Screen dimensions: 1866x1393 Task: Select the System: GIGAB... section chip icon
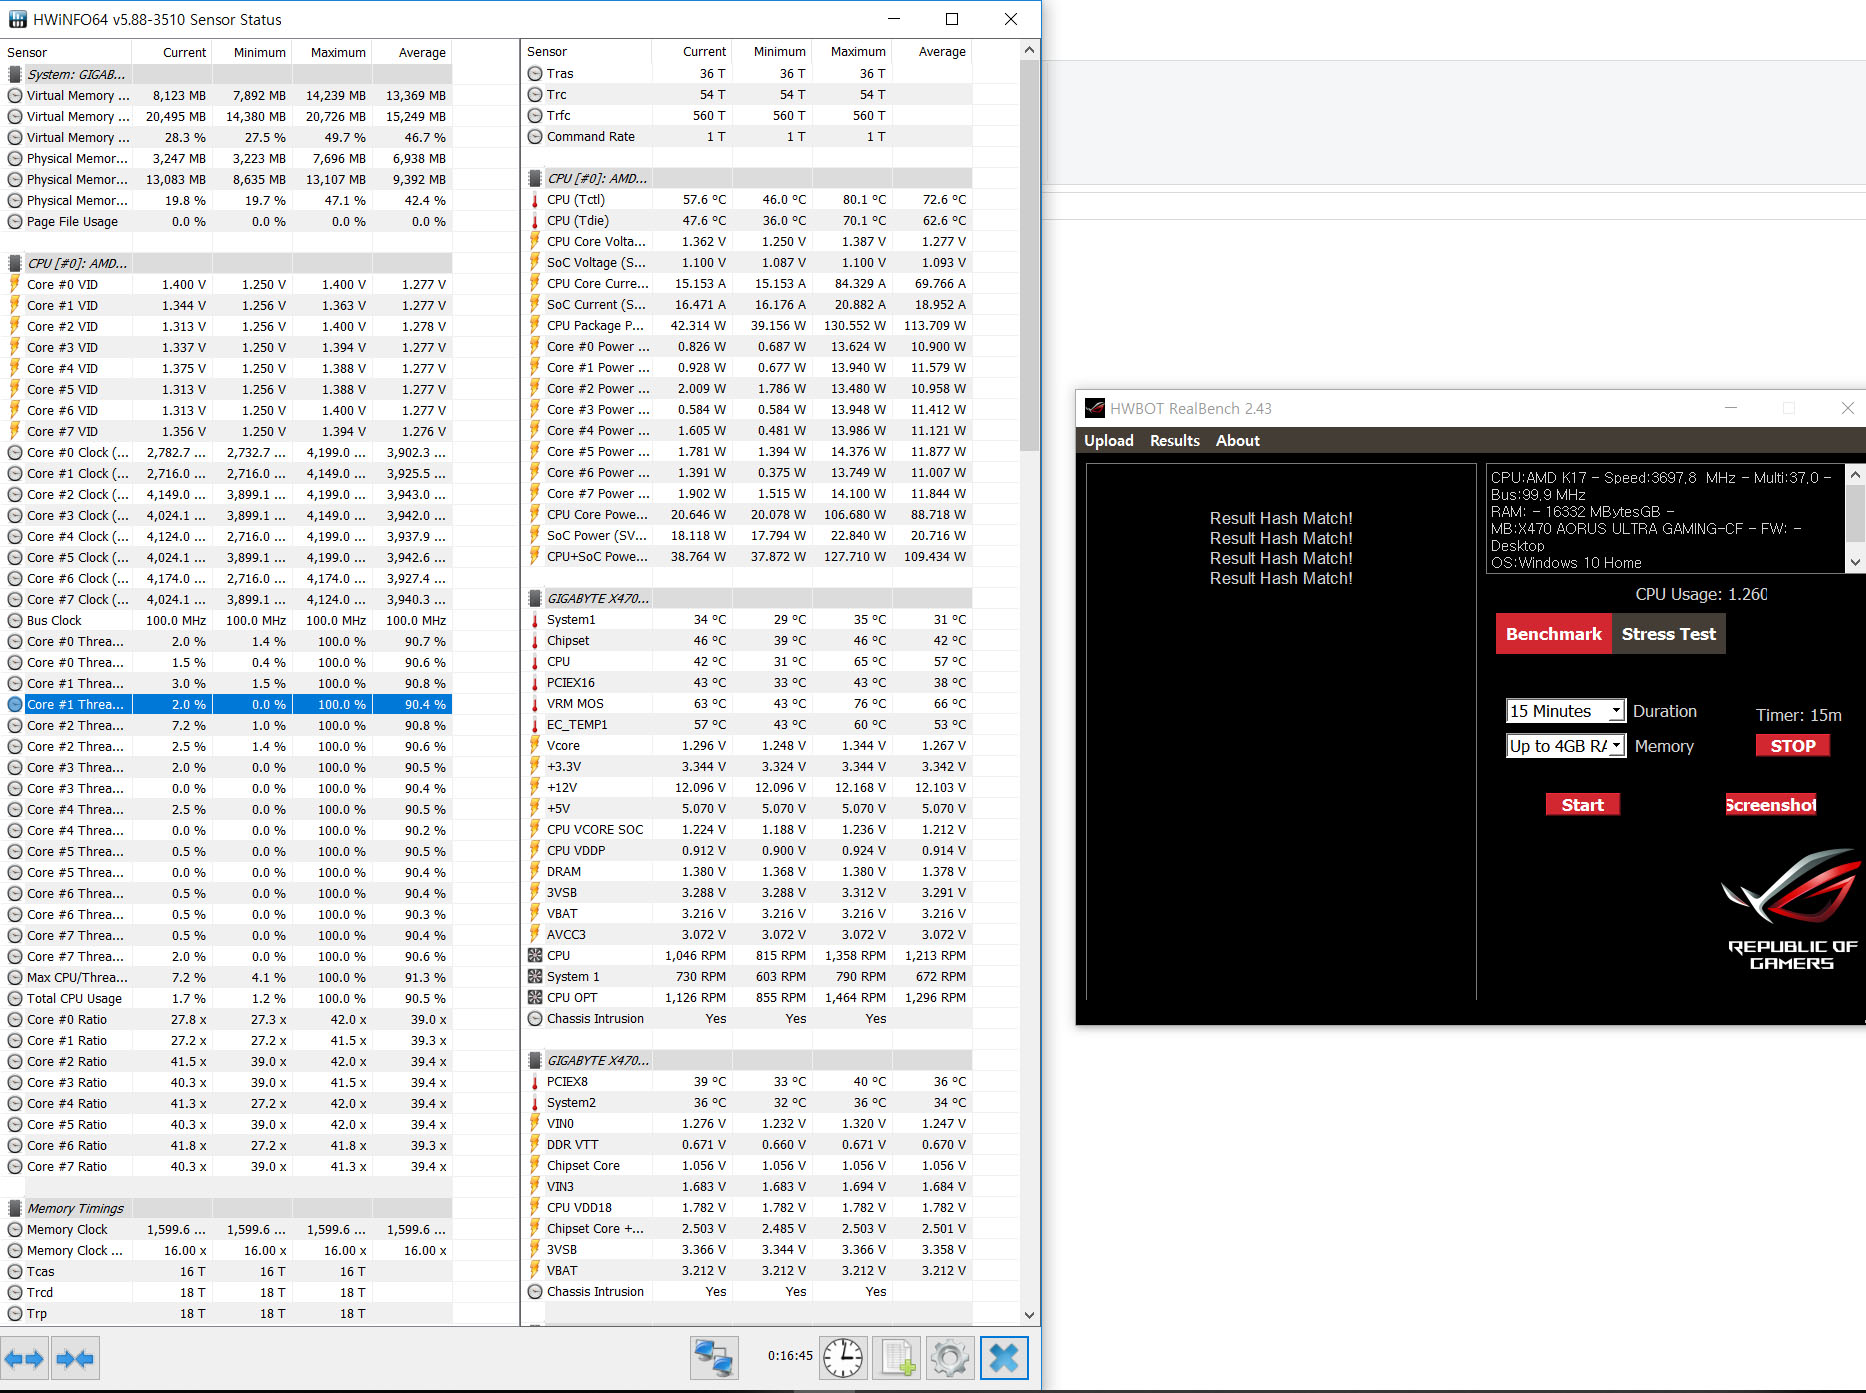click(x=15, y=74)
